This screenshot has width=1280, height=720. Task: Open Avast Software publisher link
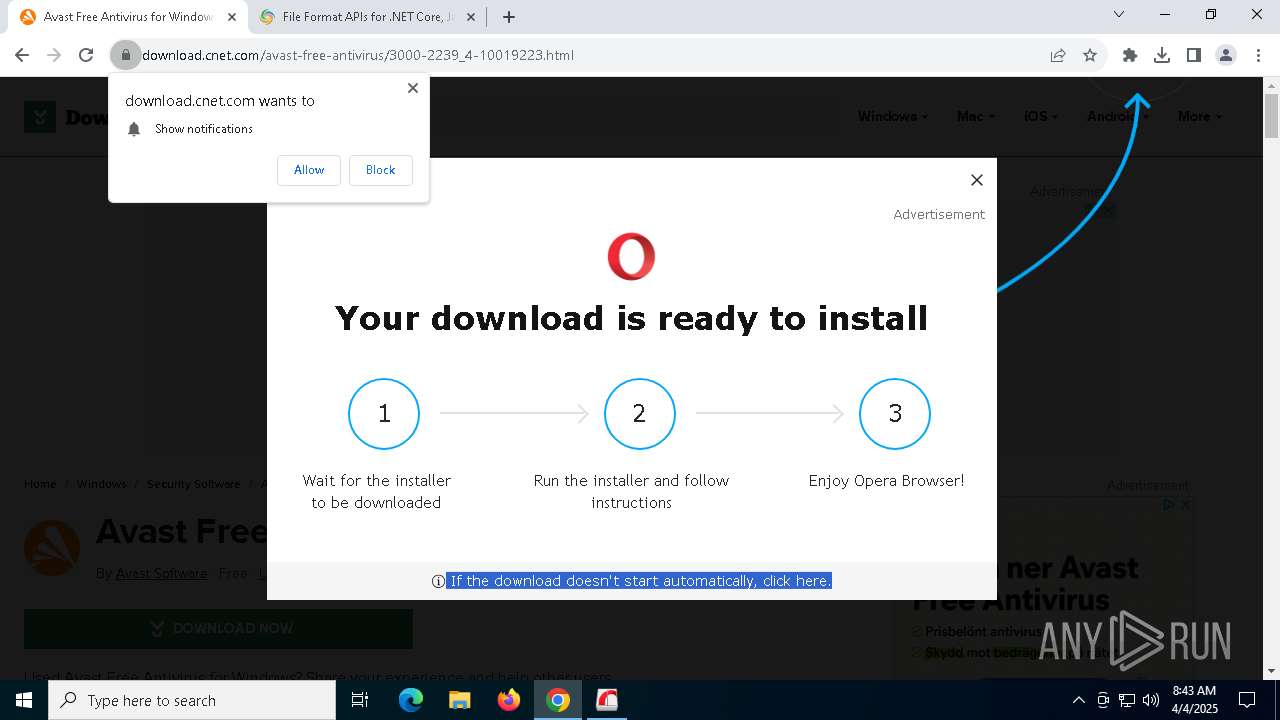(161, 573)
